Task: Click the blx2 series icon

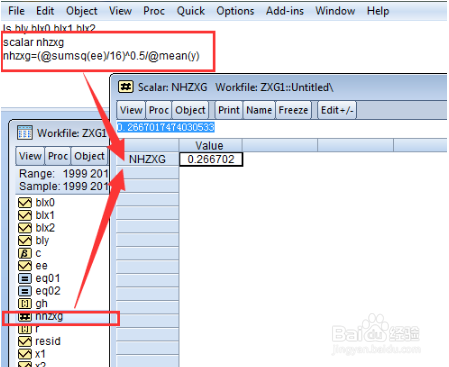Action: (x=25, y=228)
